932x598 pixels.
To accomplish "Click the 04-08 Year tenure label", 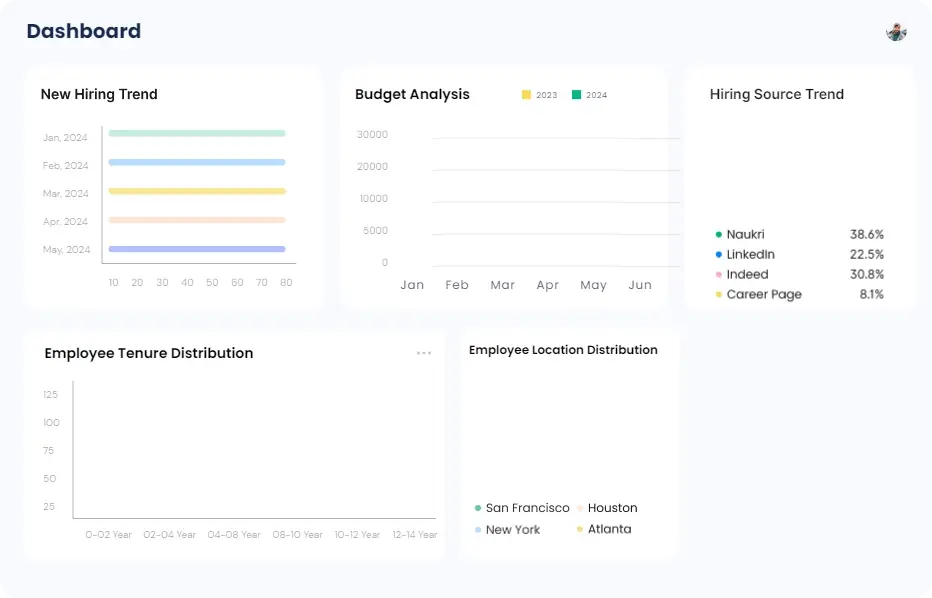I will click(234, 534).
